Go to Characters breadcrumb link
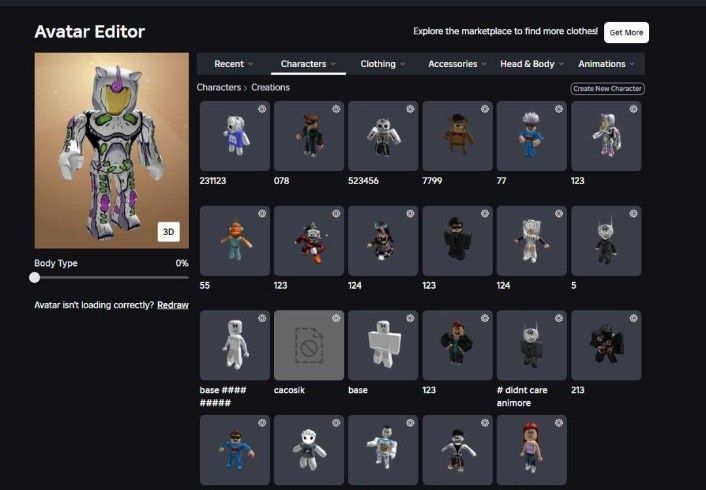706x490 pixels. pyautogui.click(x=218, y=87)
